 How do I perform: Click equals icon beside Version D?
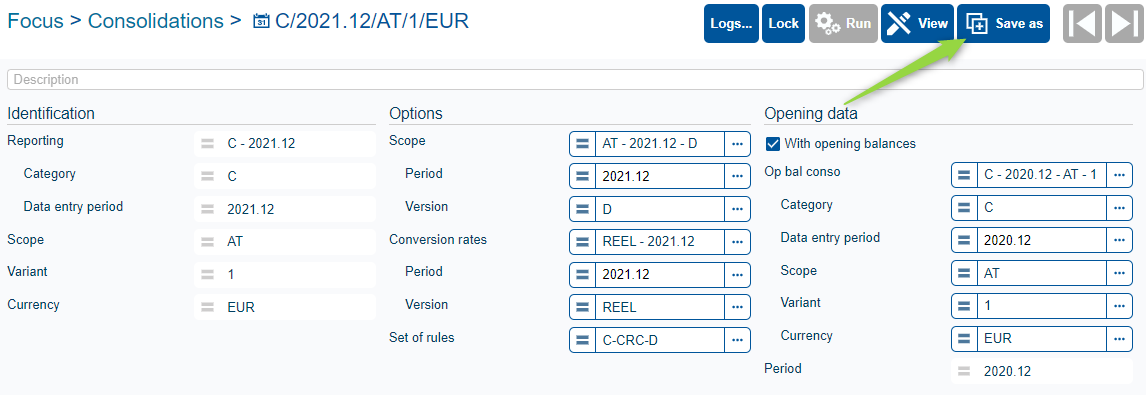(583, 209)
